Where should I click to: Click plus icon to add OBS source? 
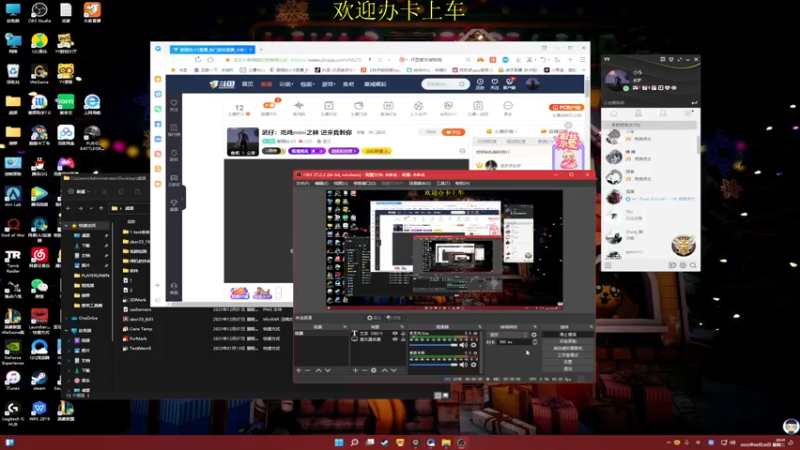355,370
